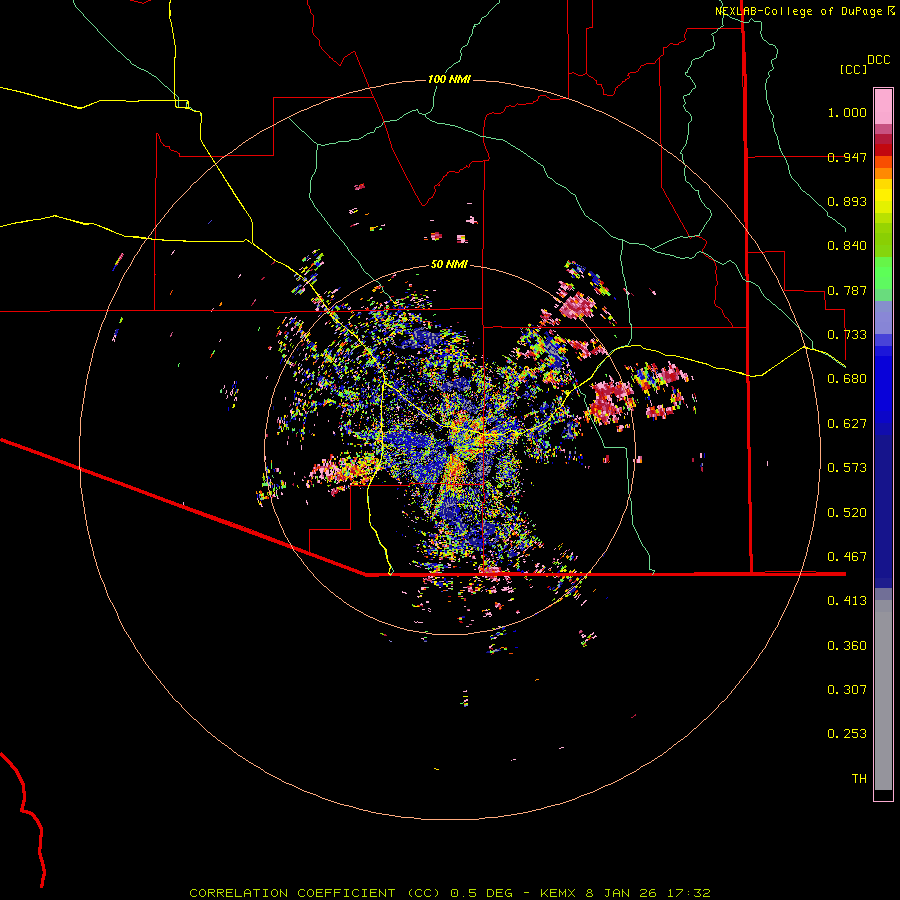Screen dimensions: 900x900
Task: Pick the red color bar segment
Action: [883, 150]
